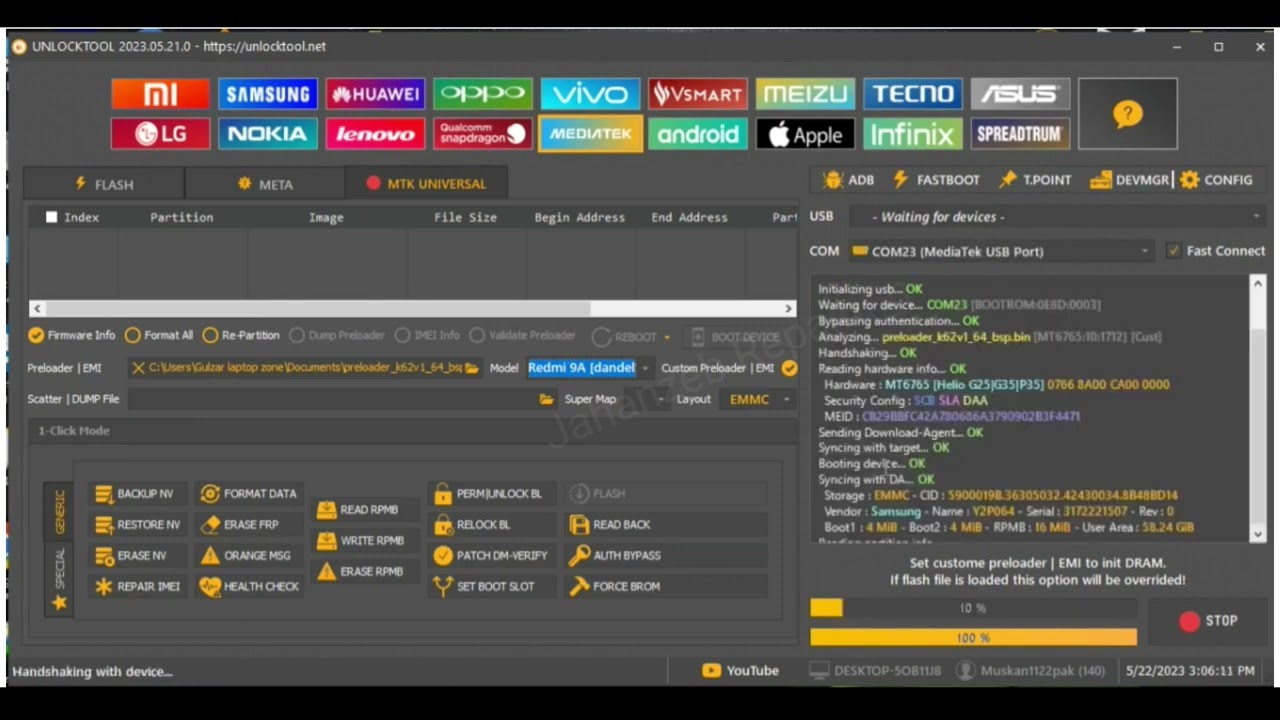Click FORMAT DATA button

tap(249, 494)
